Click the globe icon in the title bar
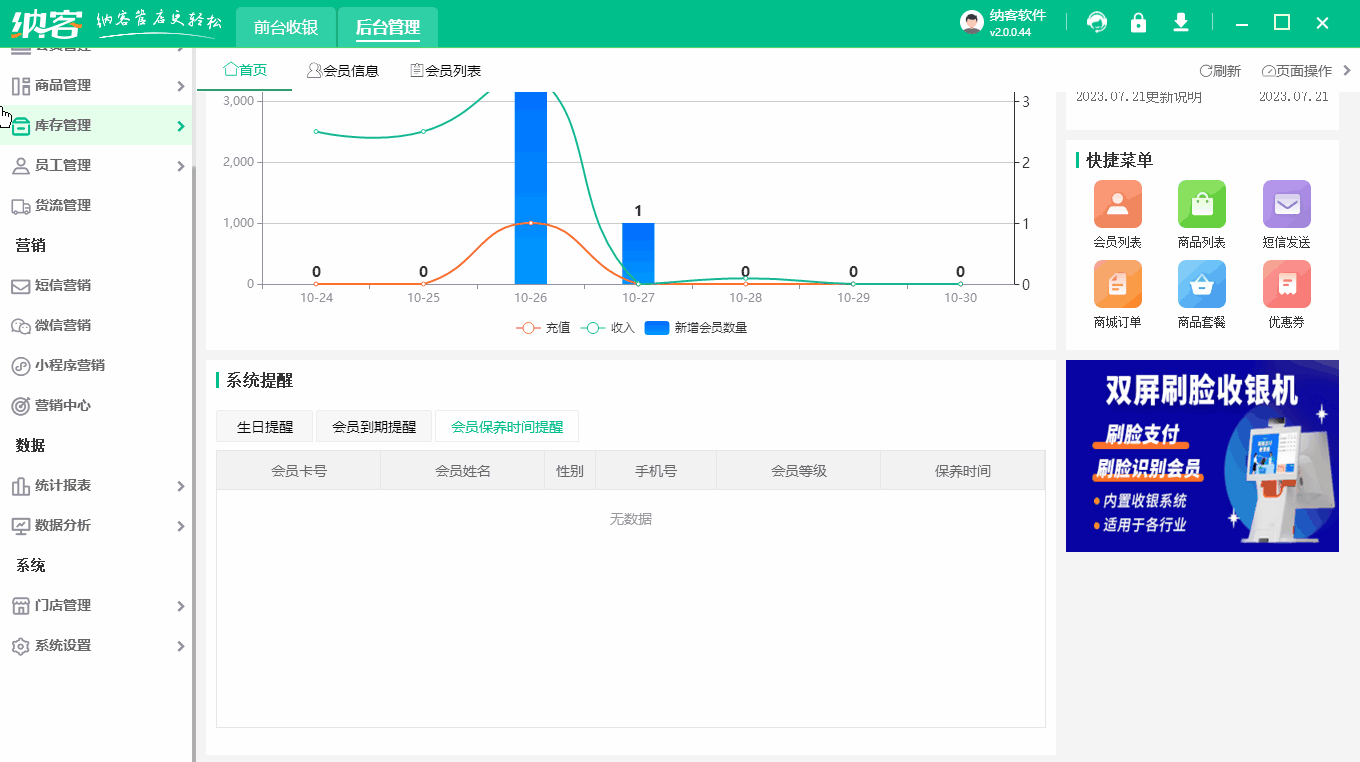1360x762 pixels. click(x=1097, y=21)
